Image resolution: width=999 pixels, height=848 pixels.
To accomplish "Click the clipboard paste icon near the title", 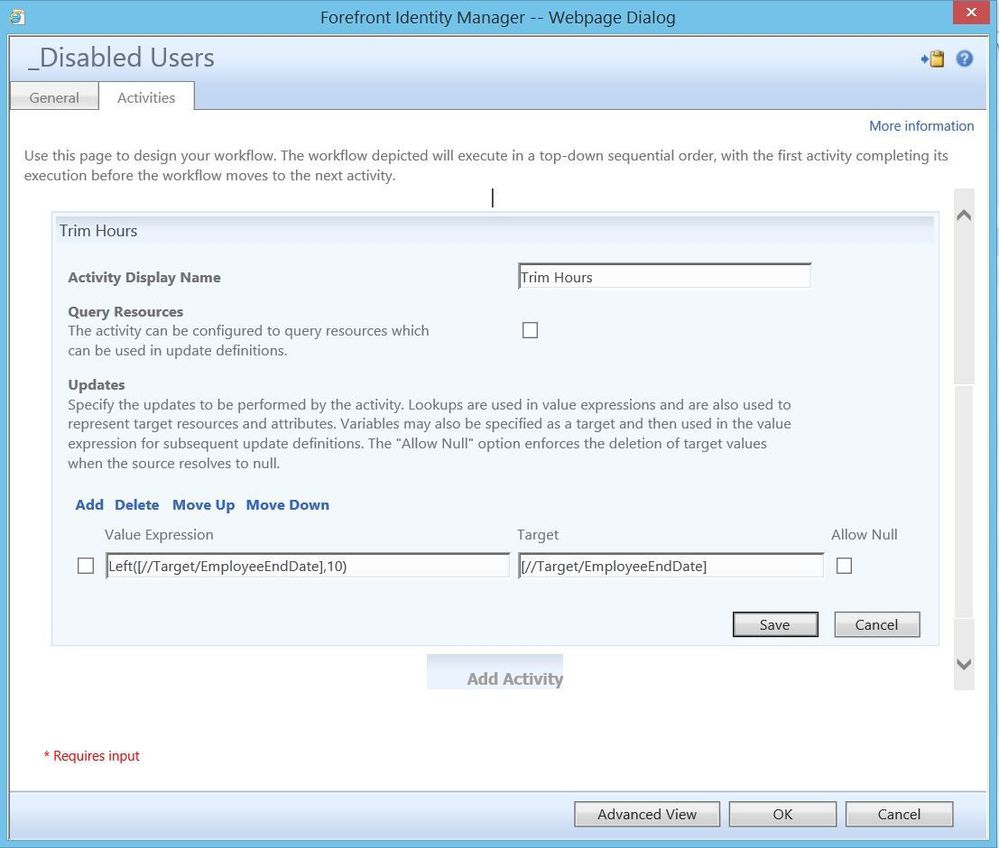I will pyautogui.click(x=933, y=59).
